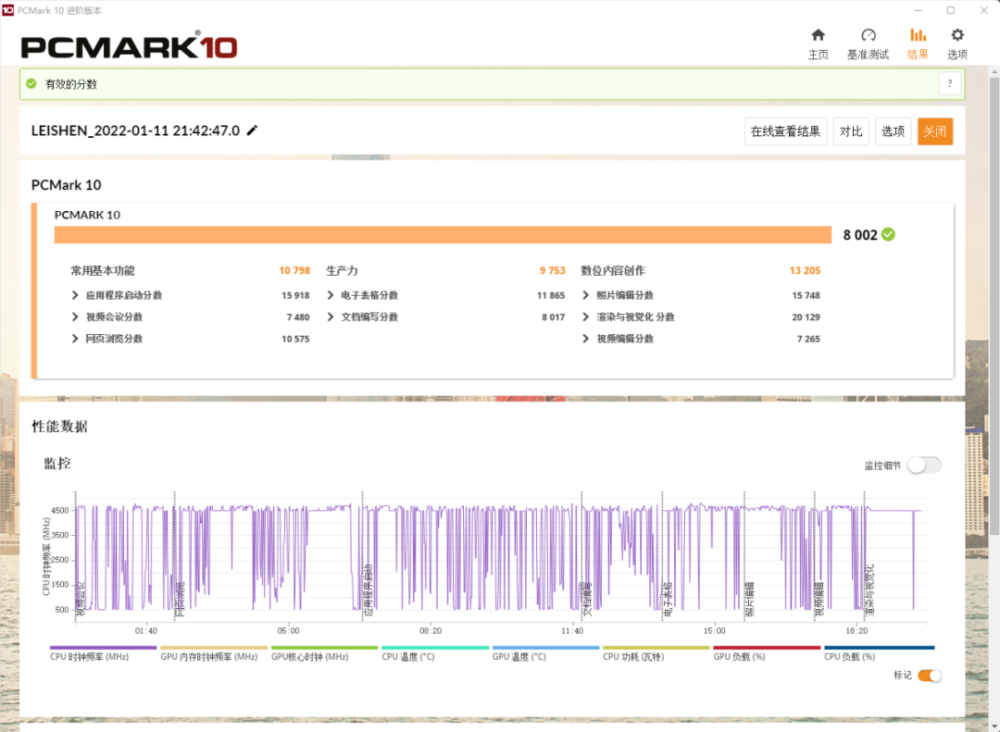1000x732 pixels.
Task: Open the 主页 home icon
Action: click(x=818, y=35)
